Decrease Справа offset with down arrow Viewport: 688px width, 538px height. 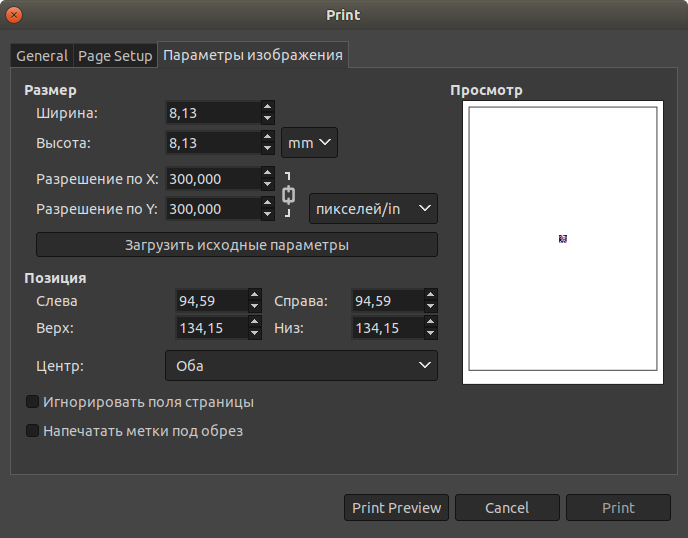431,307
